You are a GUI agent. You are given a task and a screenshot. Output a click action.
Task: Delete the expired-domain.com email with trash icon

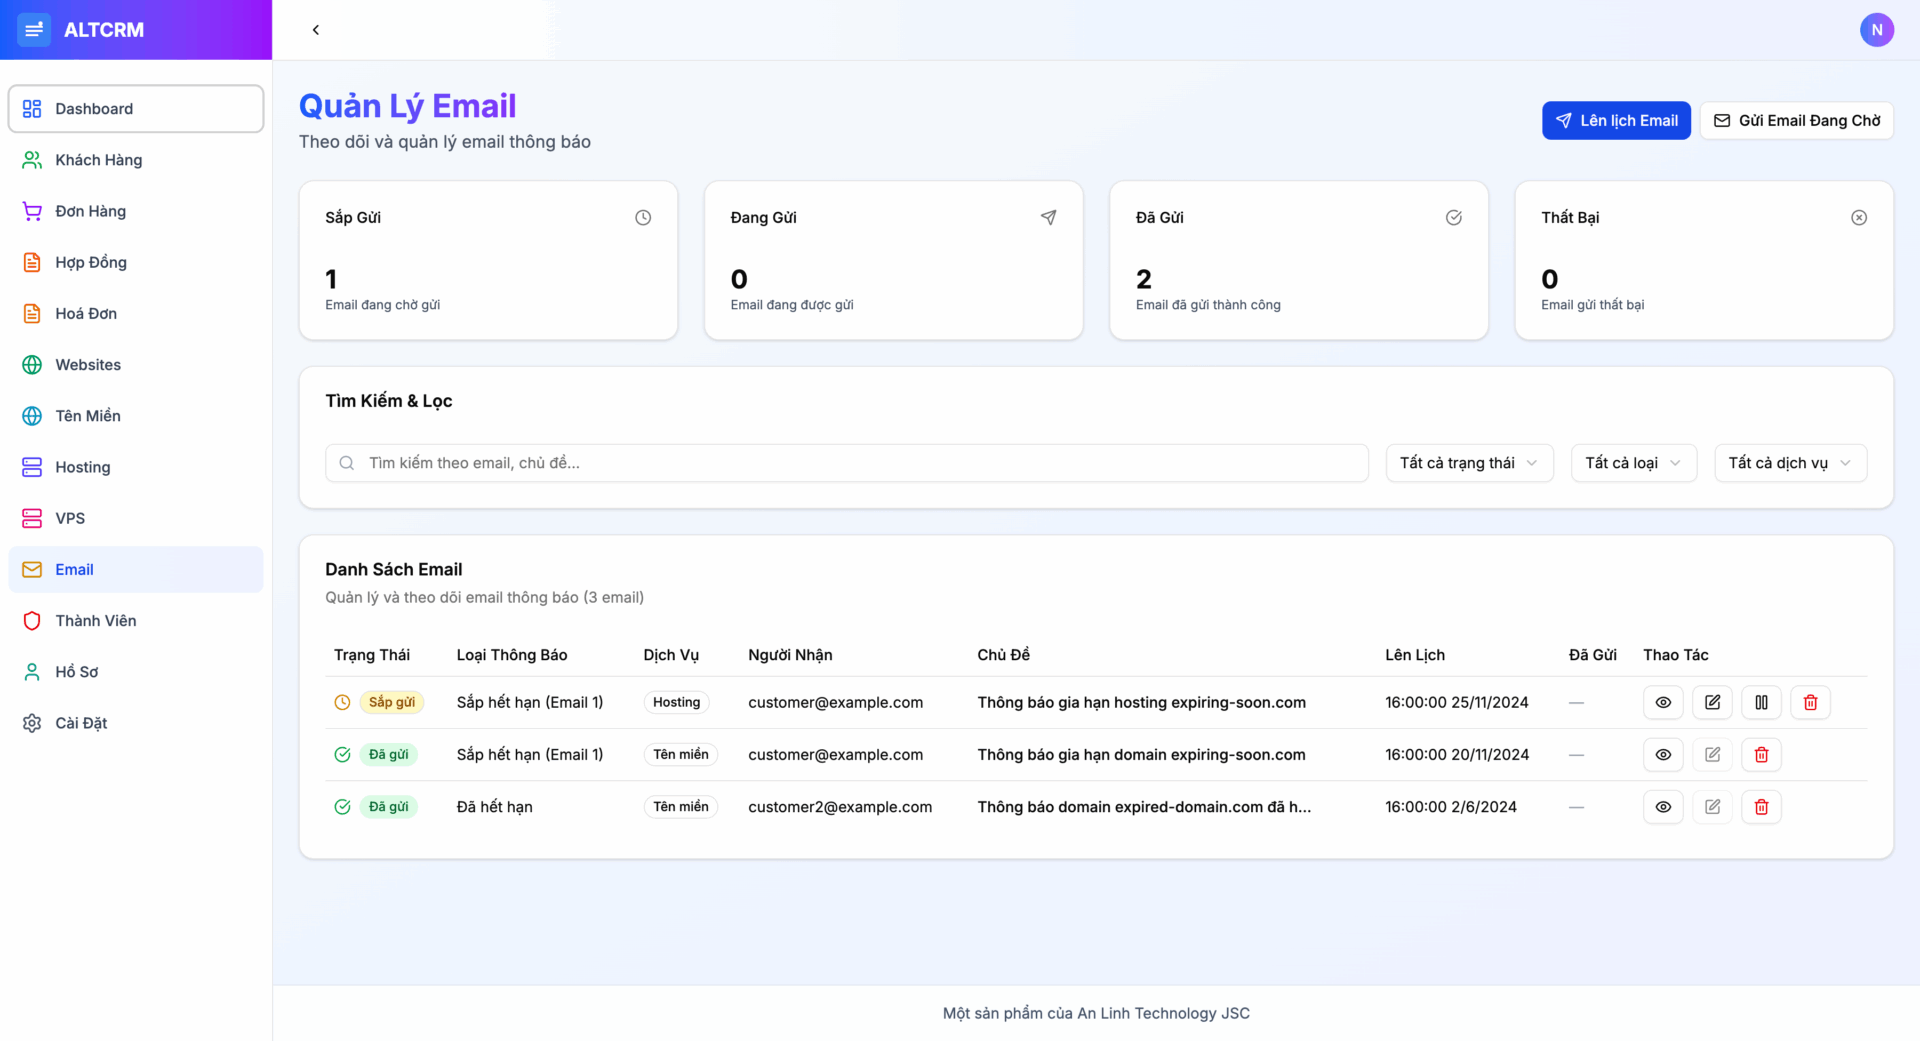coord(1761,806)
